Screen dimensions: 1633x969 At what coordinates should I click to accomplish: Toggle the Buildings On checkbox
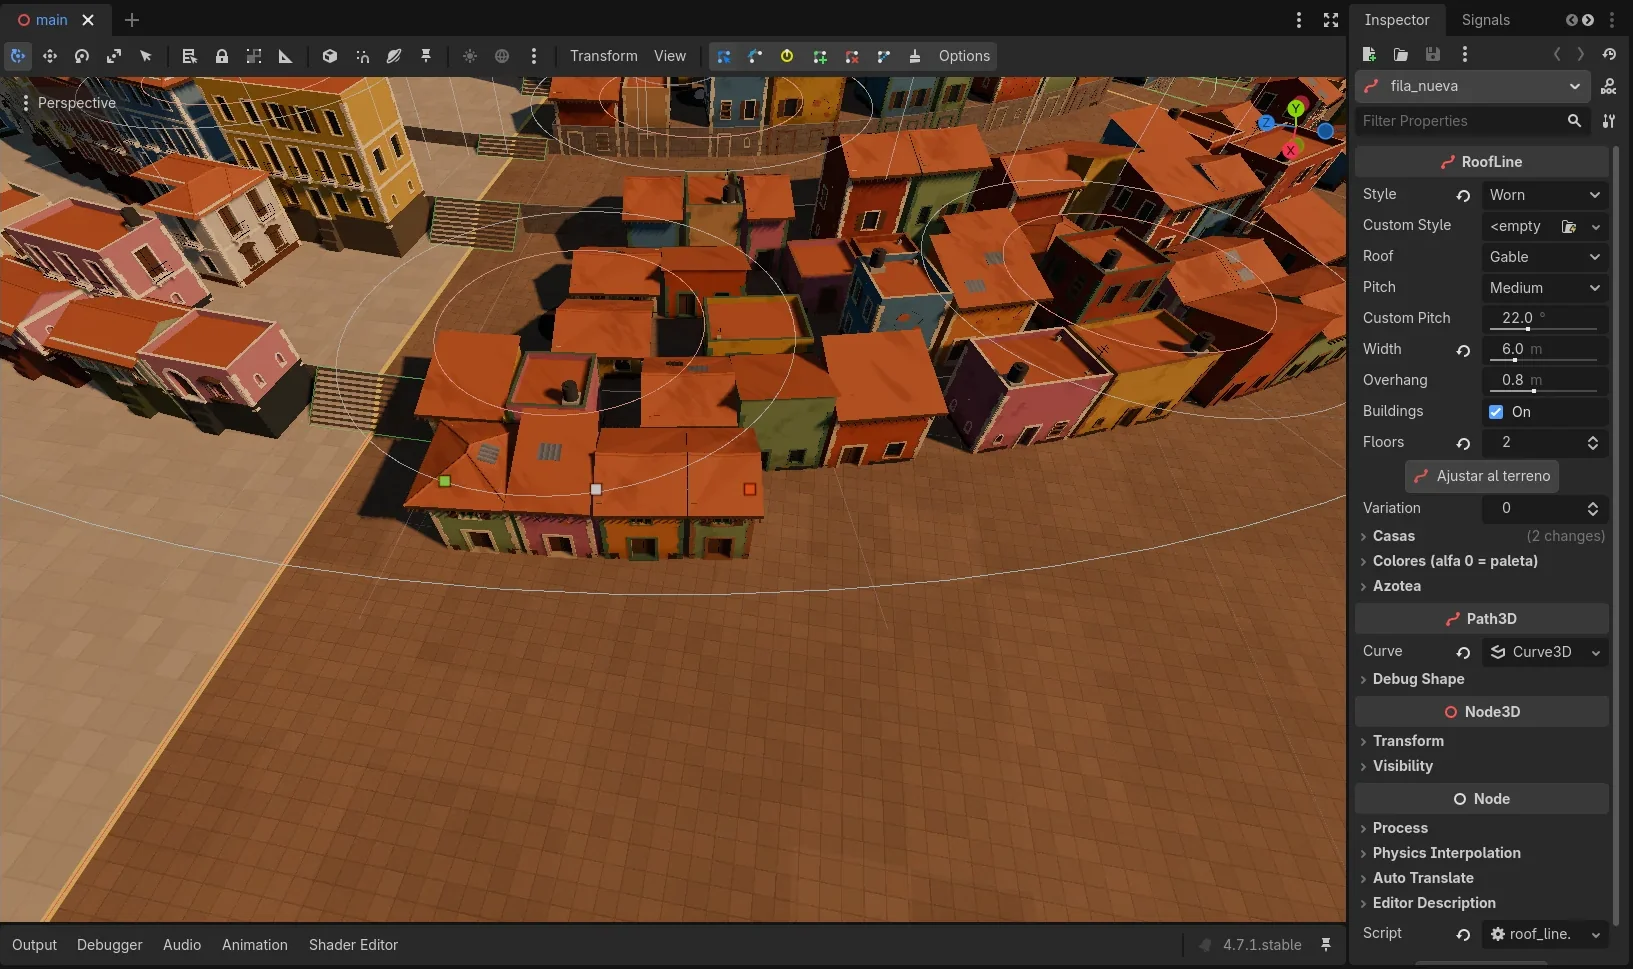pyautogui.click(x=1496, y=412)
